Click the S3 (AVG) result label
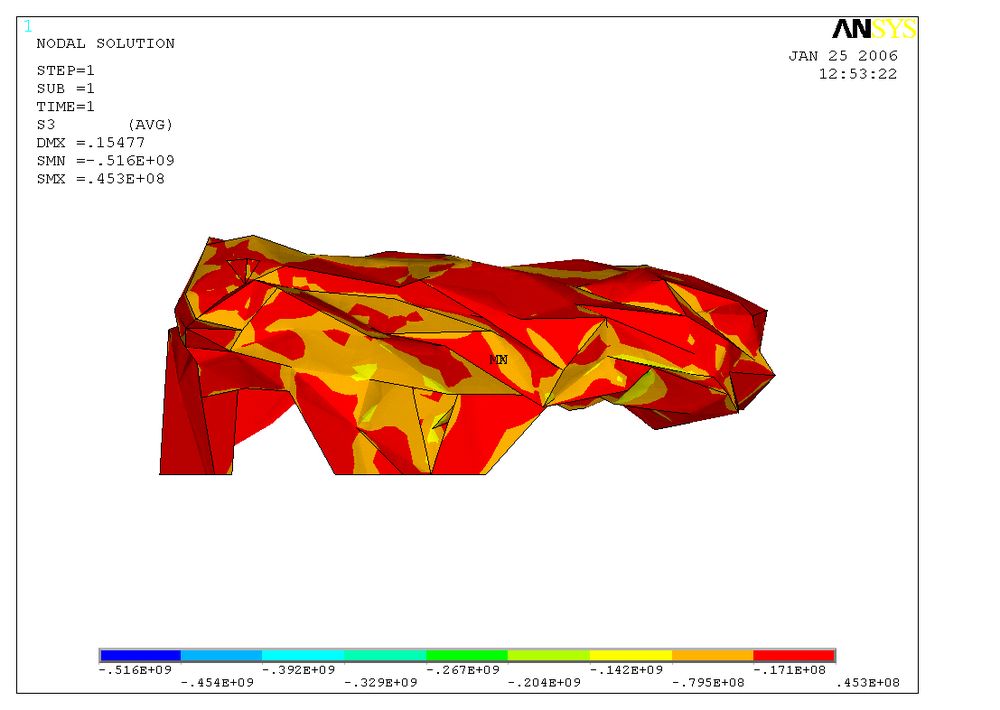Screen dimensions: 1000x710 coord(105,125)
